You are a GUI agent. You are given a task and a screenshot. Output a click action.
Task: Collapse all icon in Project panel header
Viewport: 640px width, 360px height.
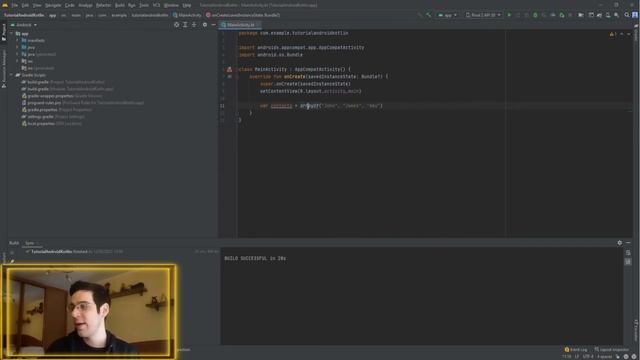point(194,25)
